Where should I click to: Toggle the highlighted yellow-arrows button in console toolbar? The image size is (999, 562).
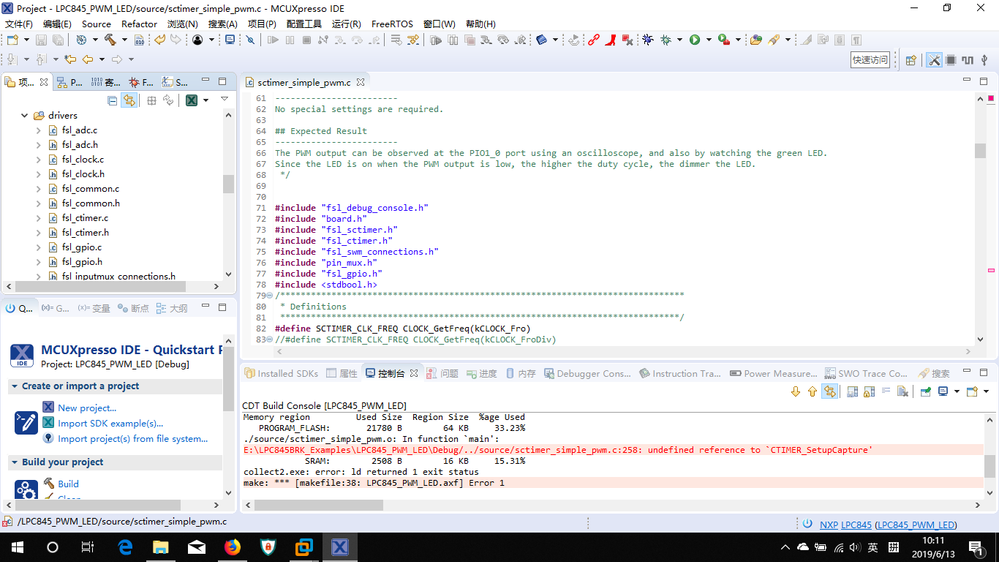click(x=830, y=392)
